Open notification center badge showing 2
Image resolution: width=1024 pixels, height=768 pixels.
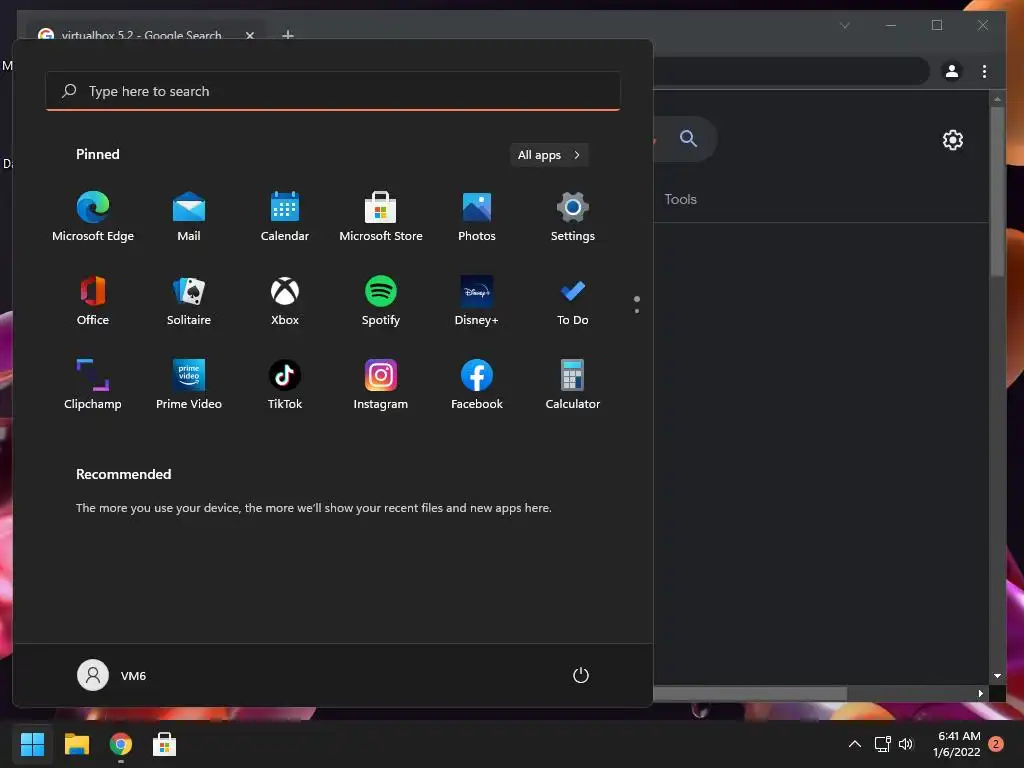(996, 744)
